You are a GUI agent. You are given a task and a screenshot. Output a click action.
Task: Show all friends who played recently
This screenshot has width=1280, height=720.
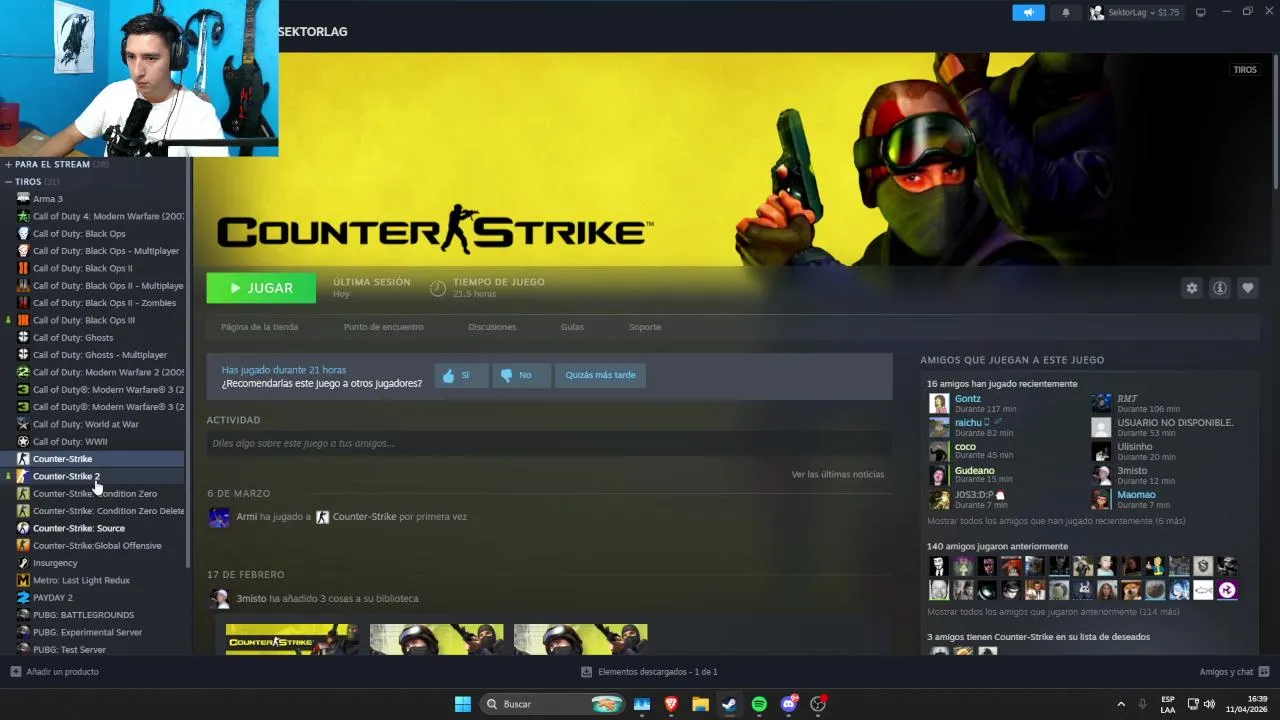pos(1056,521)
